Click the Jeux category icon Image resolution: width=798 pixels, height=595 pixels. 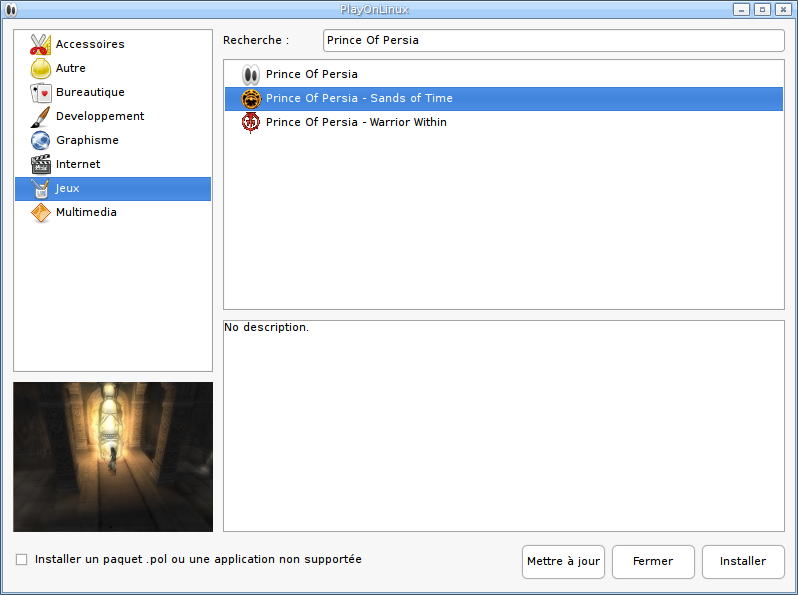pyautogui.click(x=40, y=188)
